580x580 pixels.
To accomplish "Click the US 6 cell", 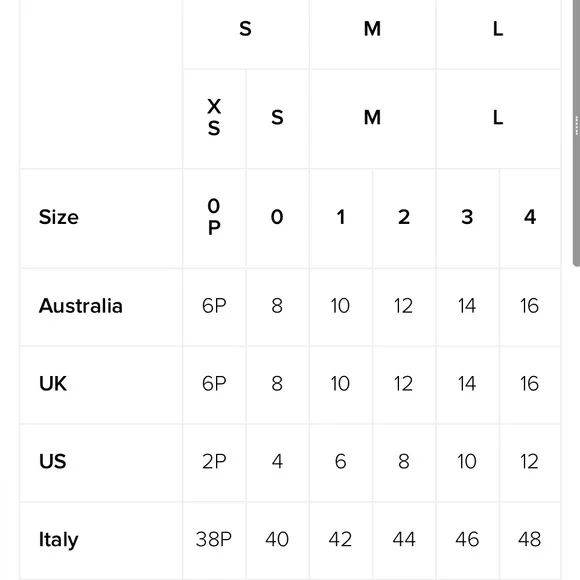I will [341, 462].
